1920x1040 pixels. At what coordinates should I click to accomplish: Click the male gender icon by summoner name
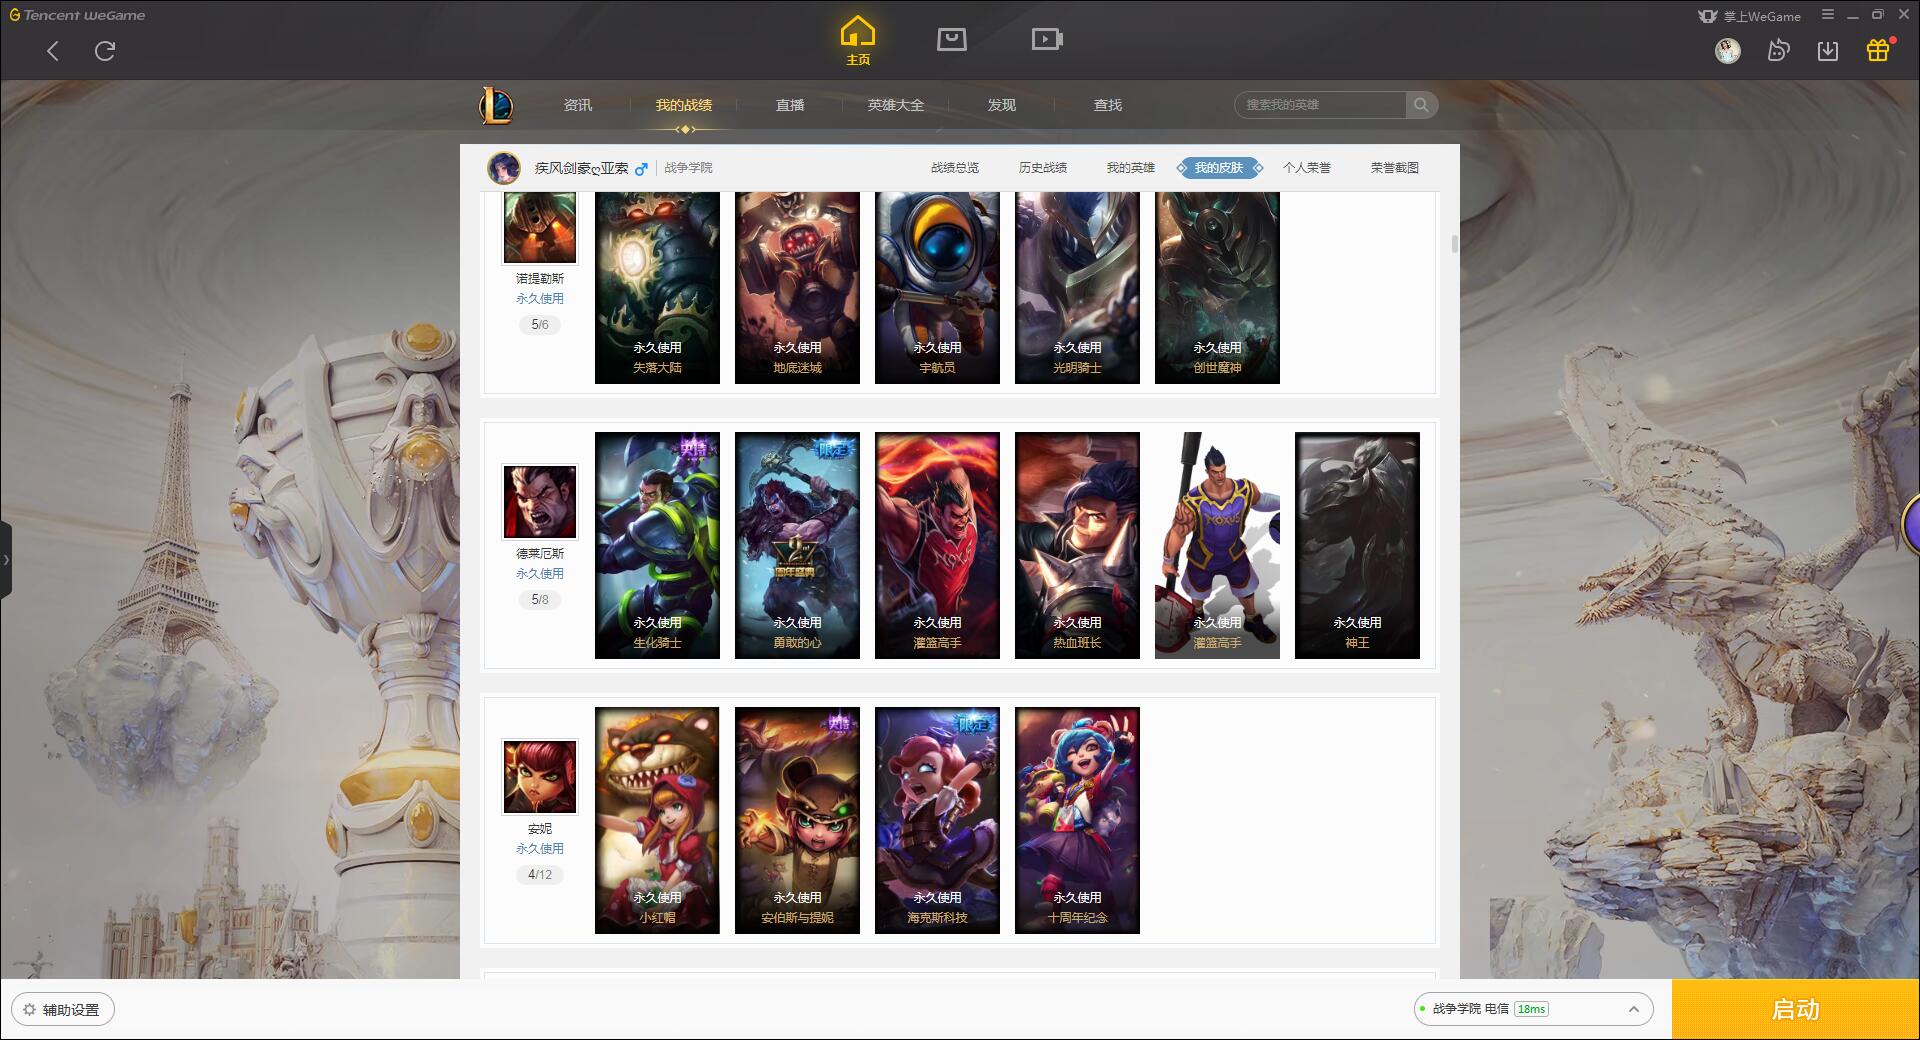[x=641, y=168]
